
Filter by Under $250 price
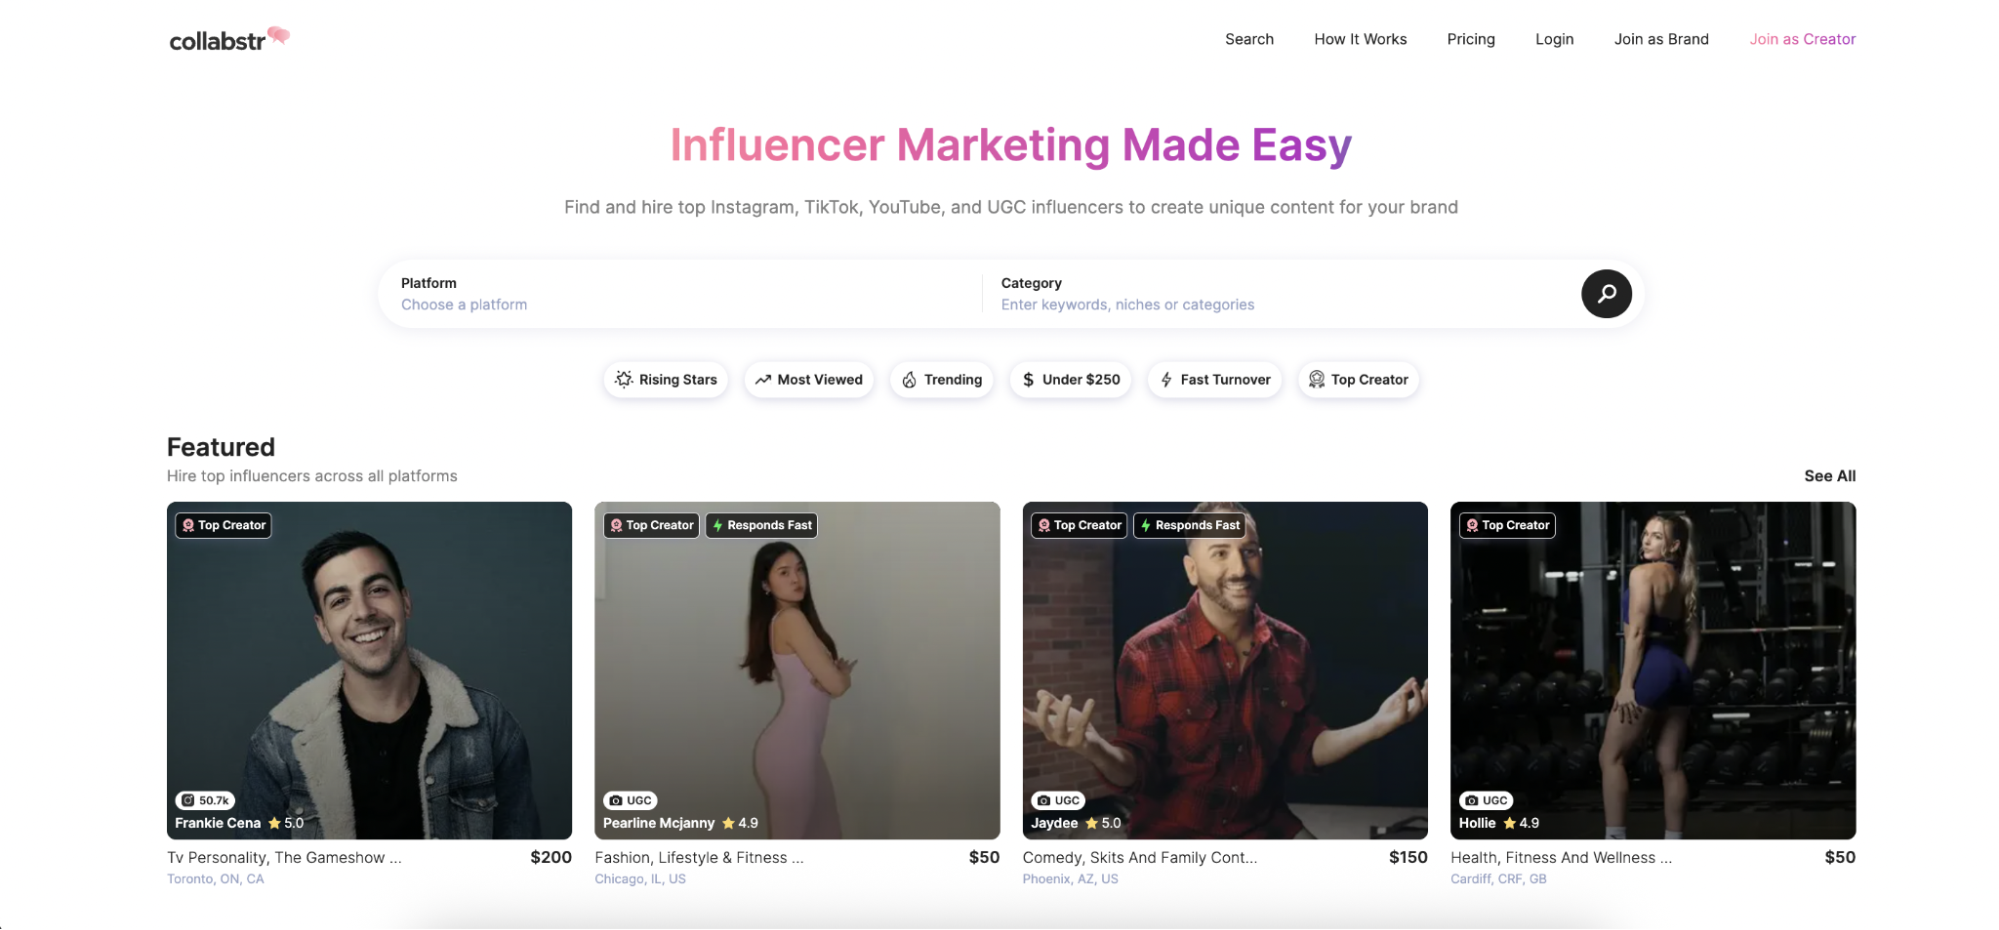1070,380
